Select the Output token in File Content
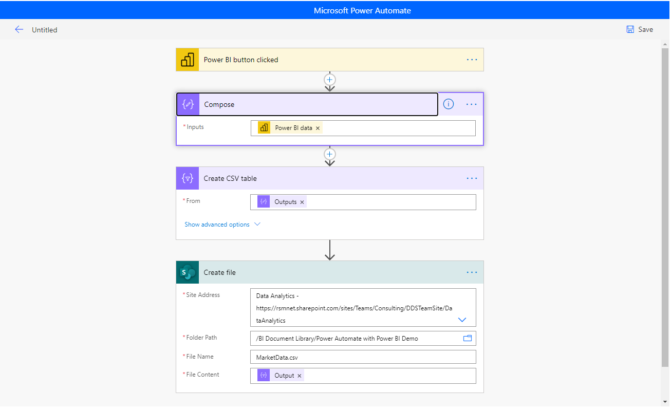Image resolution: width=671 pixels, height=410 pixels. [x=280, y=376]
